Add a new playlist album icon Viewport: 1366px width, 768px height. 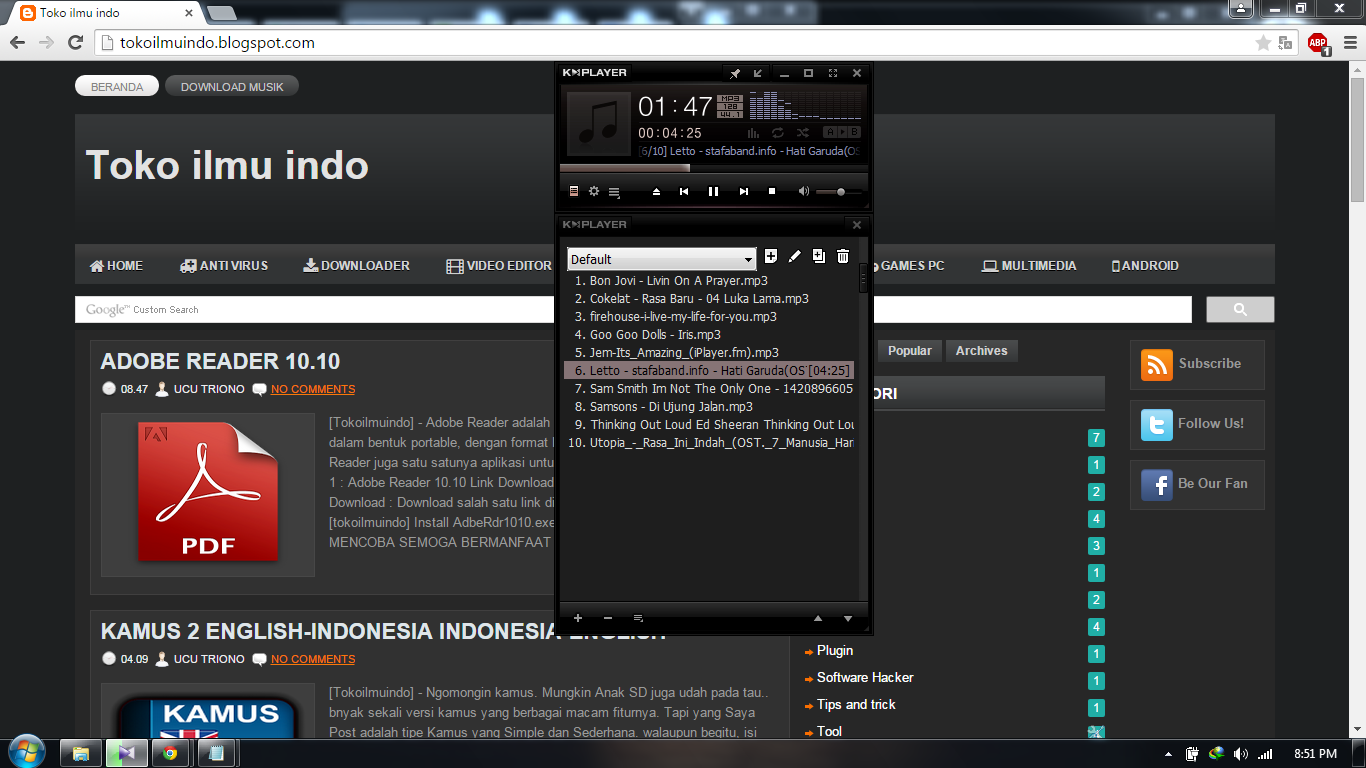coord(771,257)
